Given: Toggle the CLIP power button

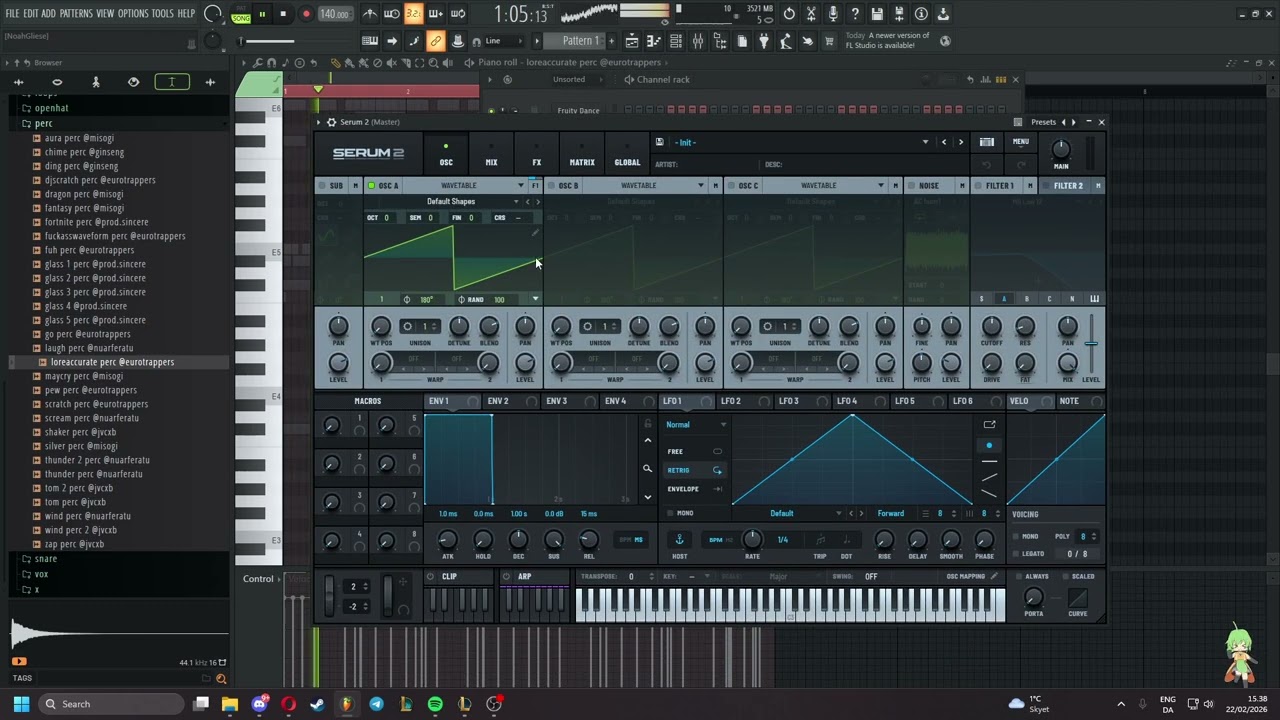Looking at the screenshot, I should pyautogui.click(x=431, y=577).
